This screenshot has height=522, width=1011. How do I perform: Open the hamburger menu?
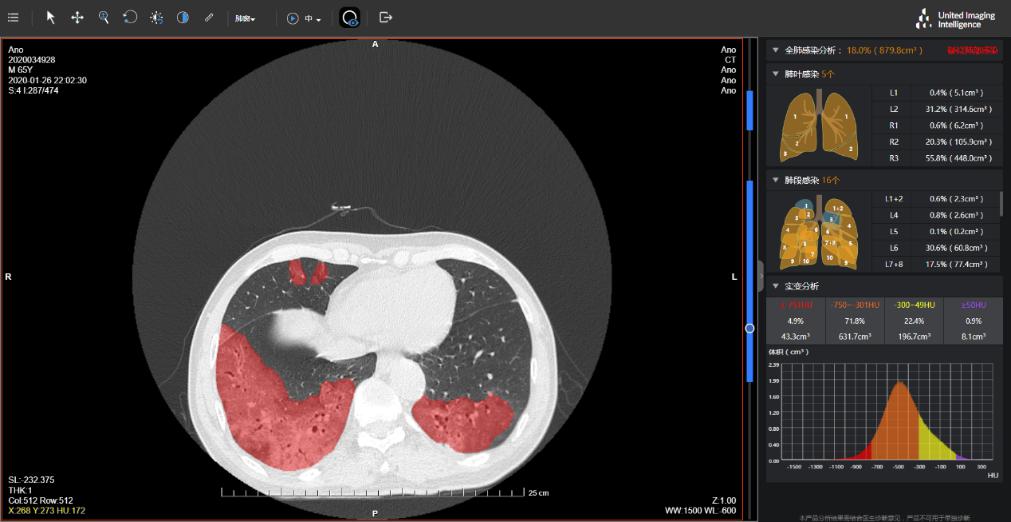pyautogui.click(x=13, y=17)
